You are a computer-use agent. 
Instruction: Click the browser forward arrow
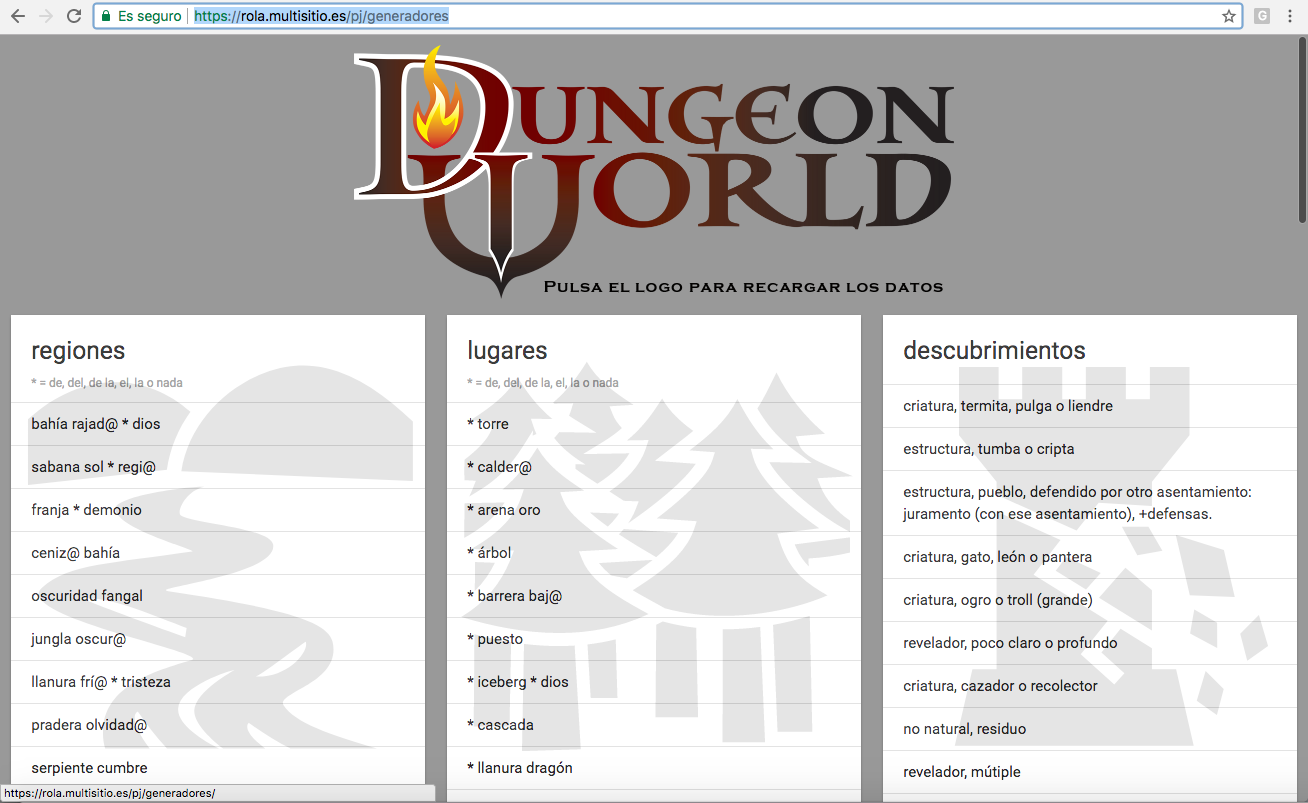(x=46, y=16)
